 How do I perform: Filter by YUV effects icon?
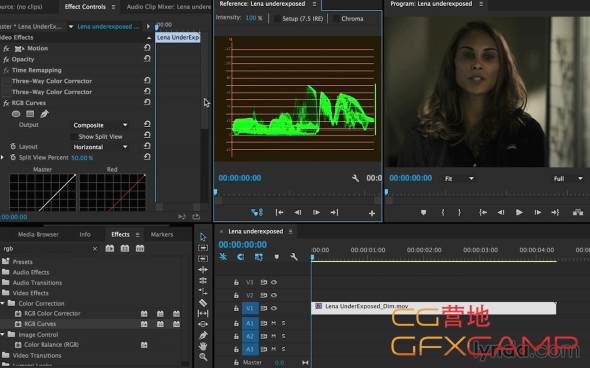[x=140, y=248]
